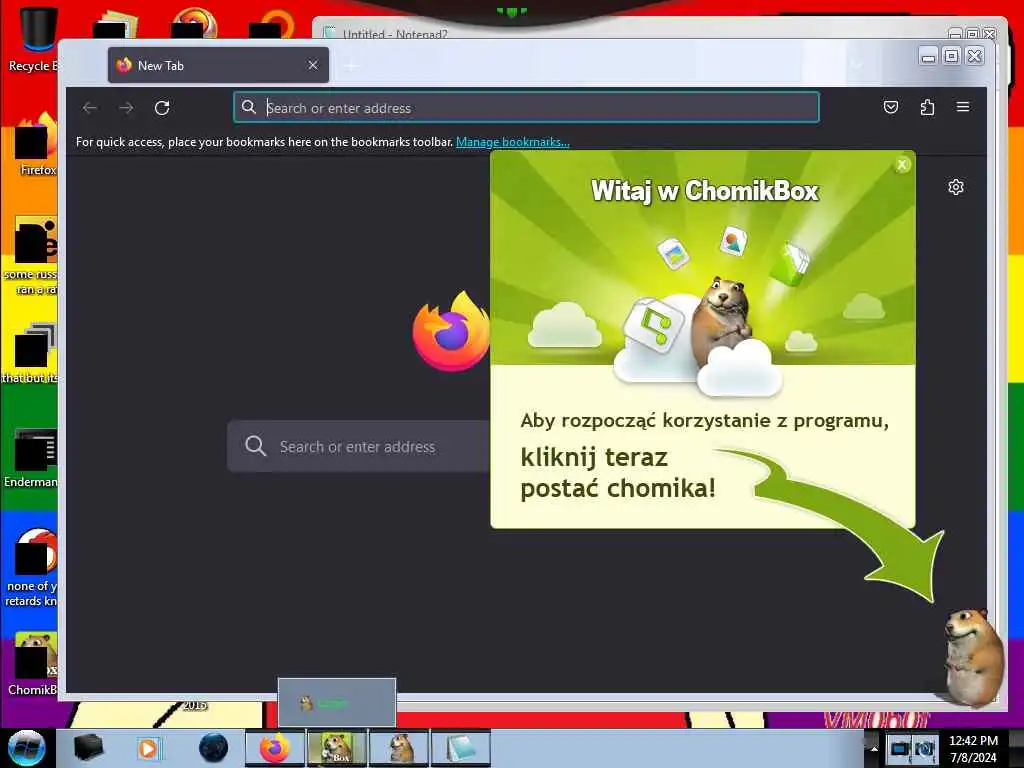Open the 'that but its' desktop icon

(x=31, y=353)
